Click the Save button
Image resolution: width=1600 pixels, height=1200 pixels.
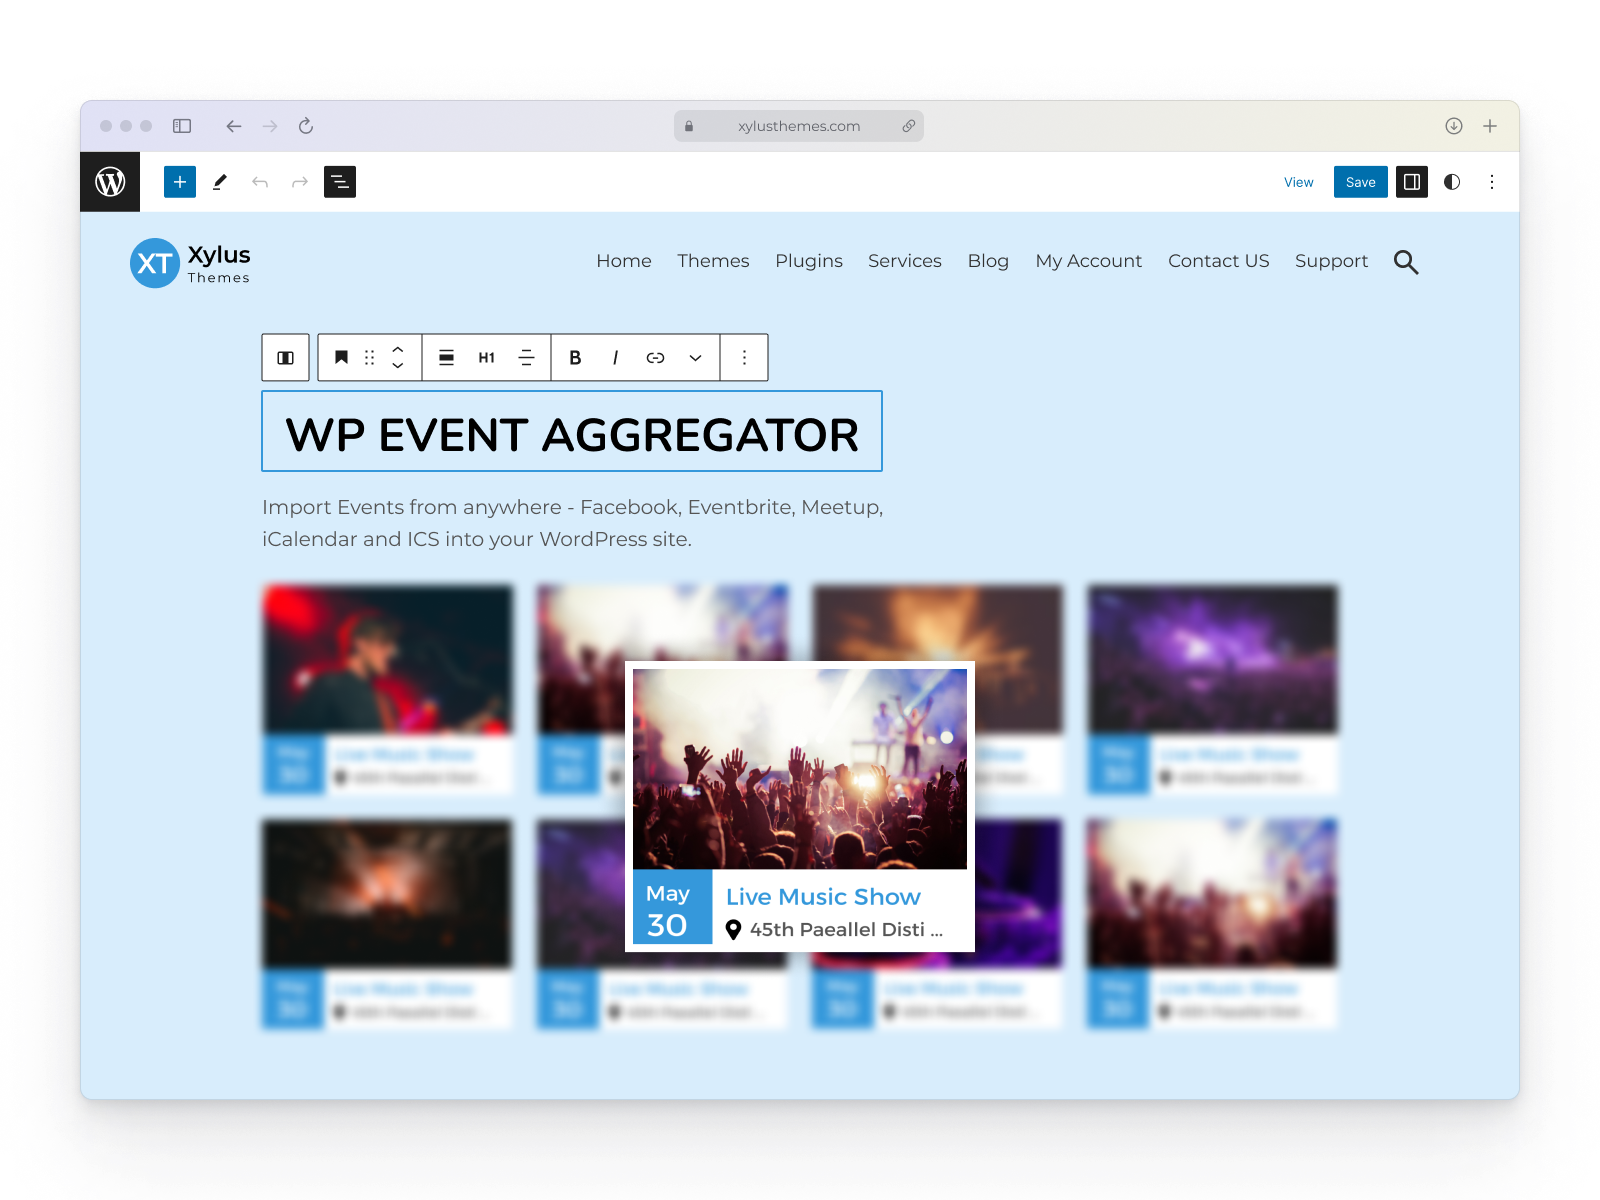point(1360,182)
